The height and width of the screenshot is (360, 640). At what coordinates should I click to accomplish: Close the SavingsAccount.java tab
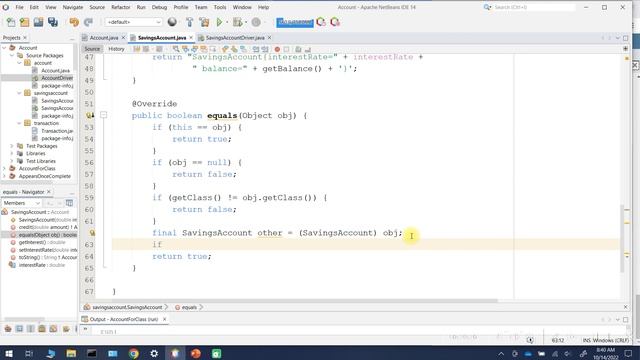coord(191,38)
